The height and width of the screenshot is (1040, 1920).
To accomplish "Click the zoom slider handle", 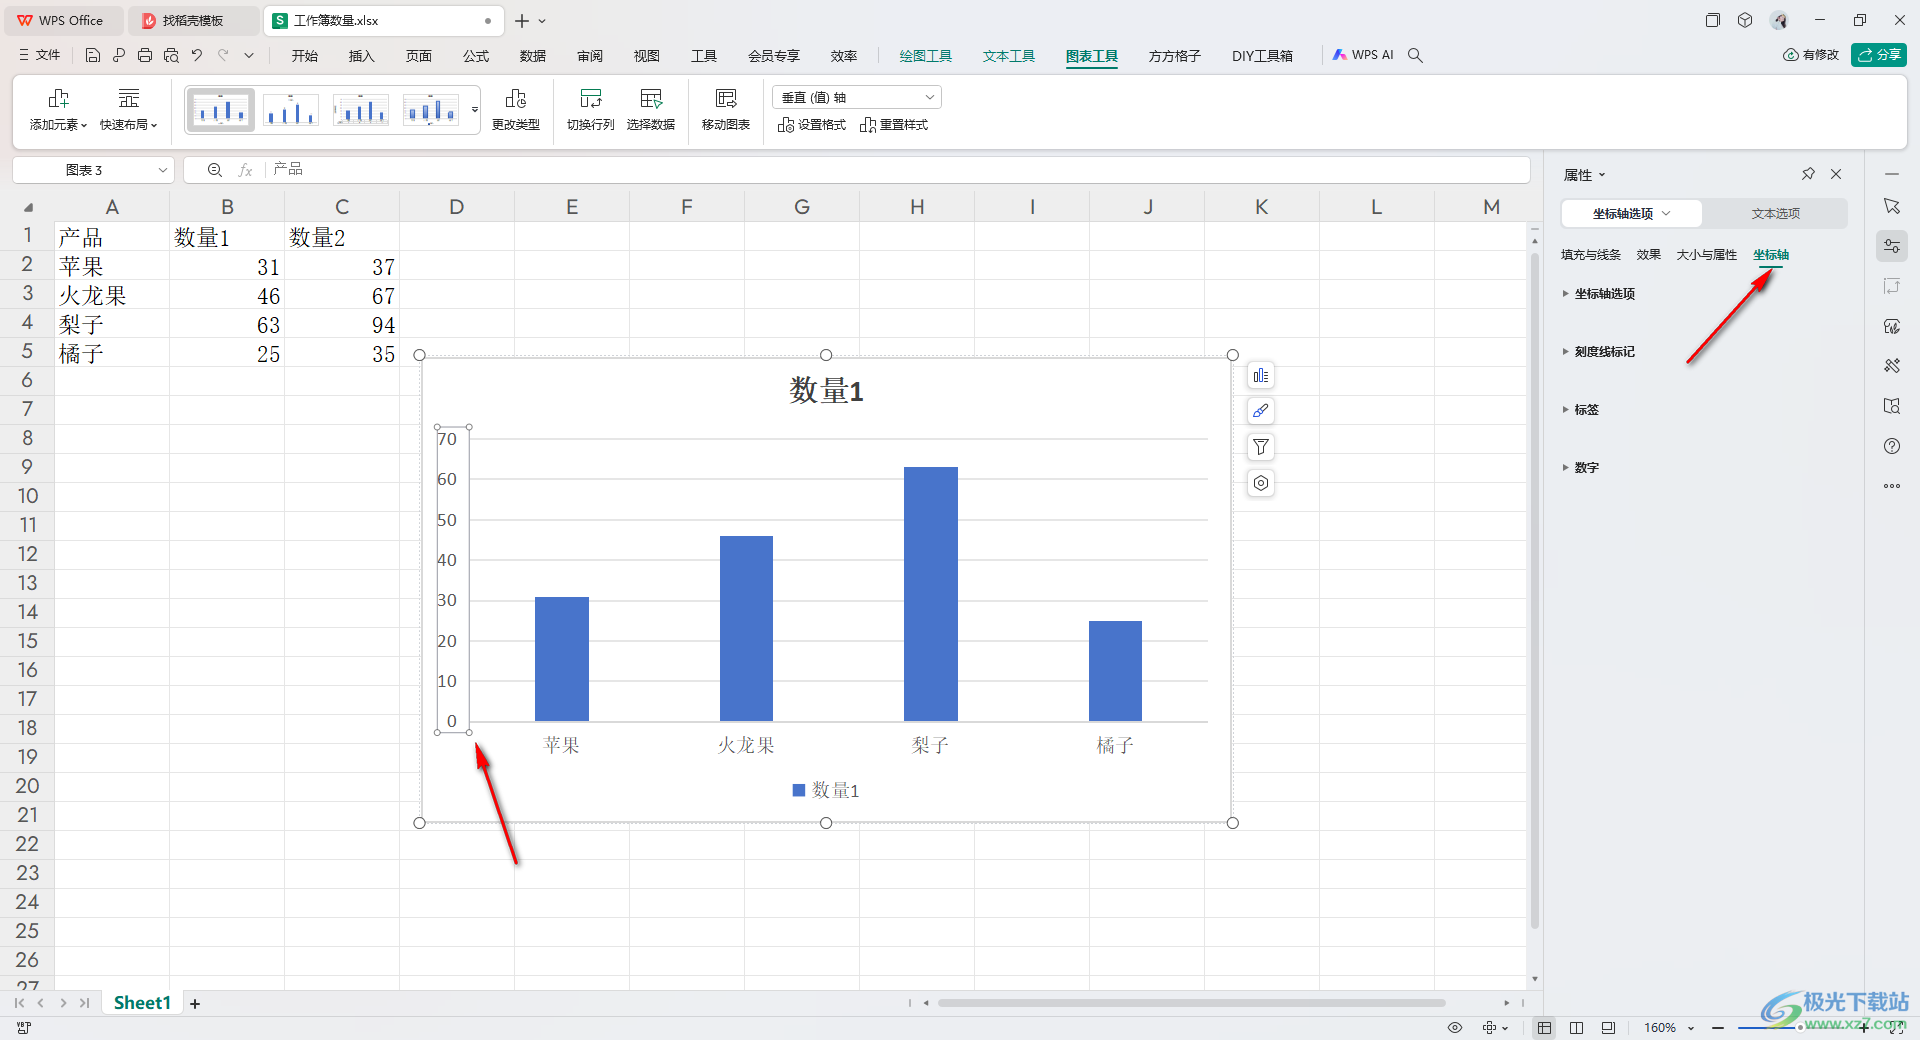I will pos(1800,1028).
